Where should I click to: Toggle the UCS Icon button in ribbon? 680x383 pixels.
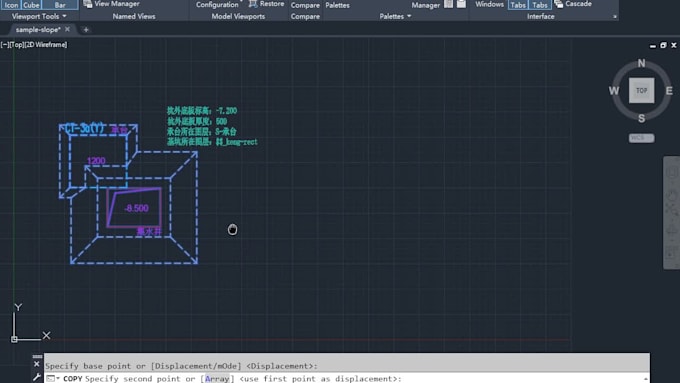pyautogui.click(x=11, y=5)
